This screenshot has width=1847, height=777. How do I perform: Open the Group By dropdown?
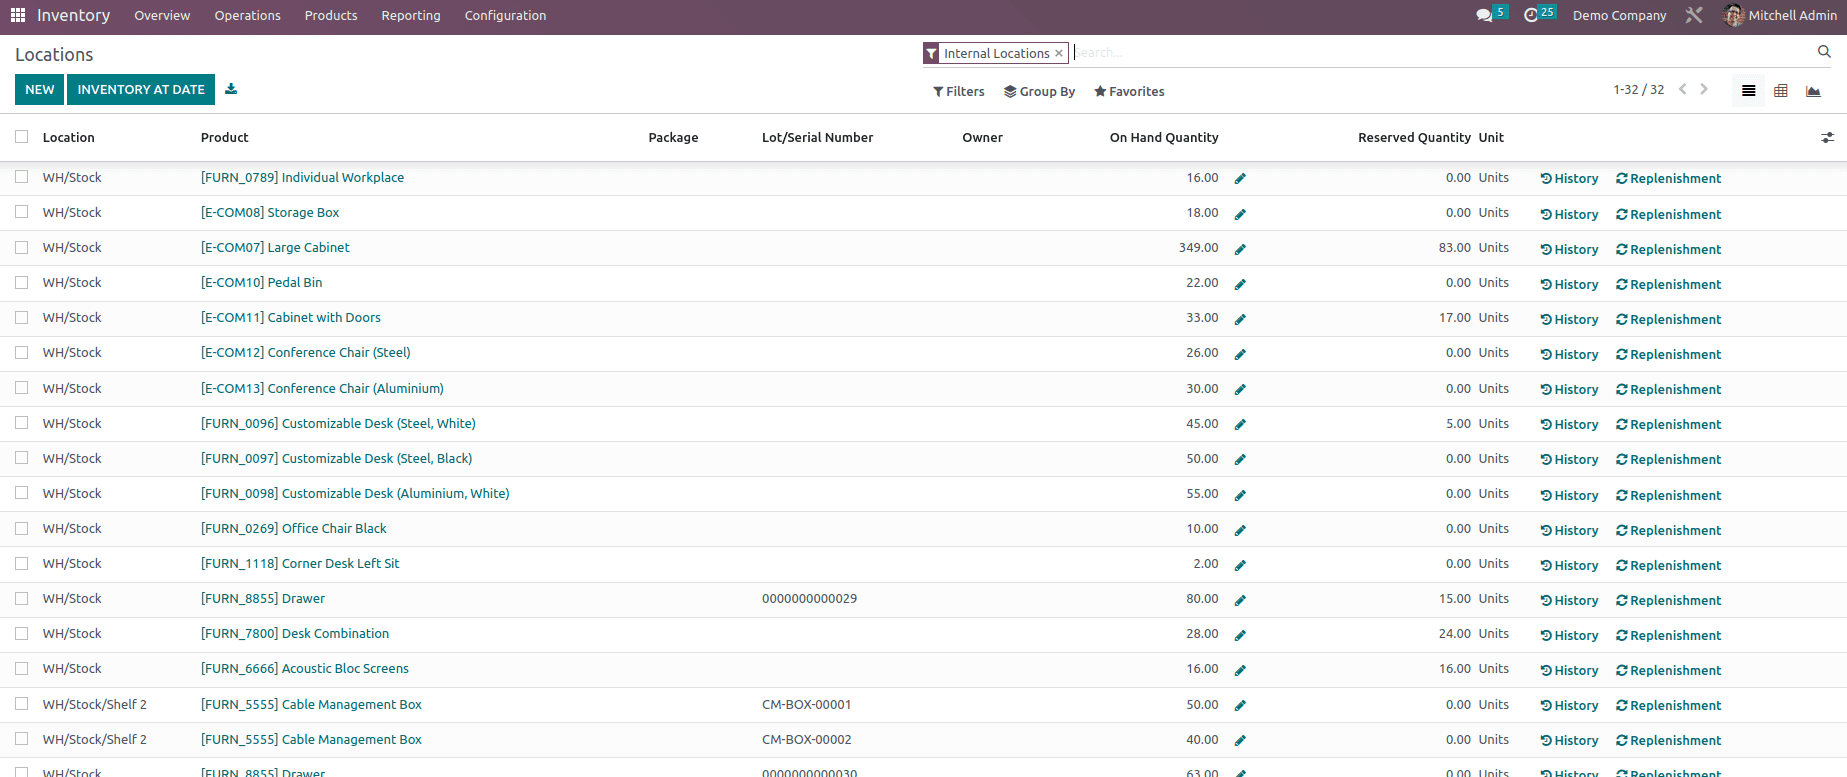click(1039, 91)
